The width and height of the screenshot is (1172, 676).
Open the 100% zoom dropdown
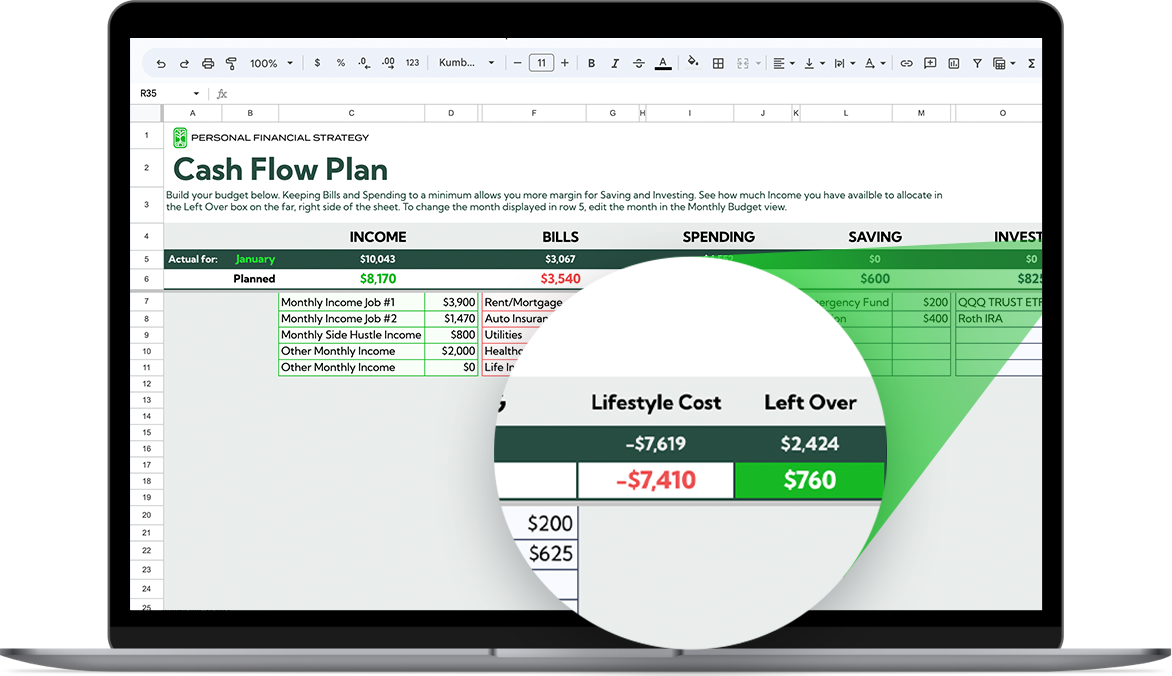[271, 64]
